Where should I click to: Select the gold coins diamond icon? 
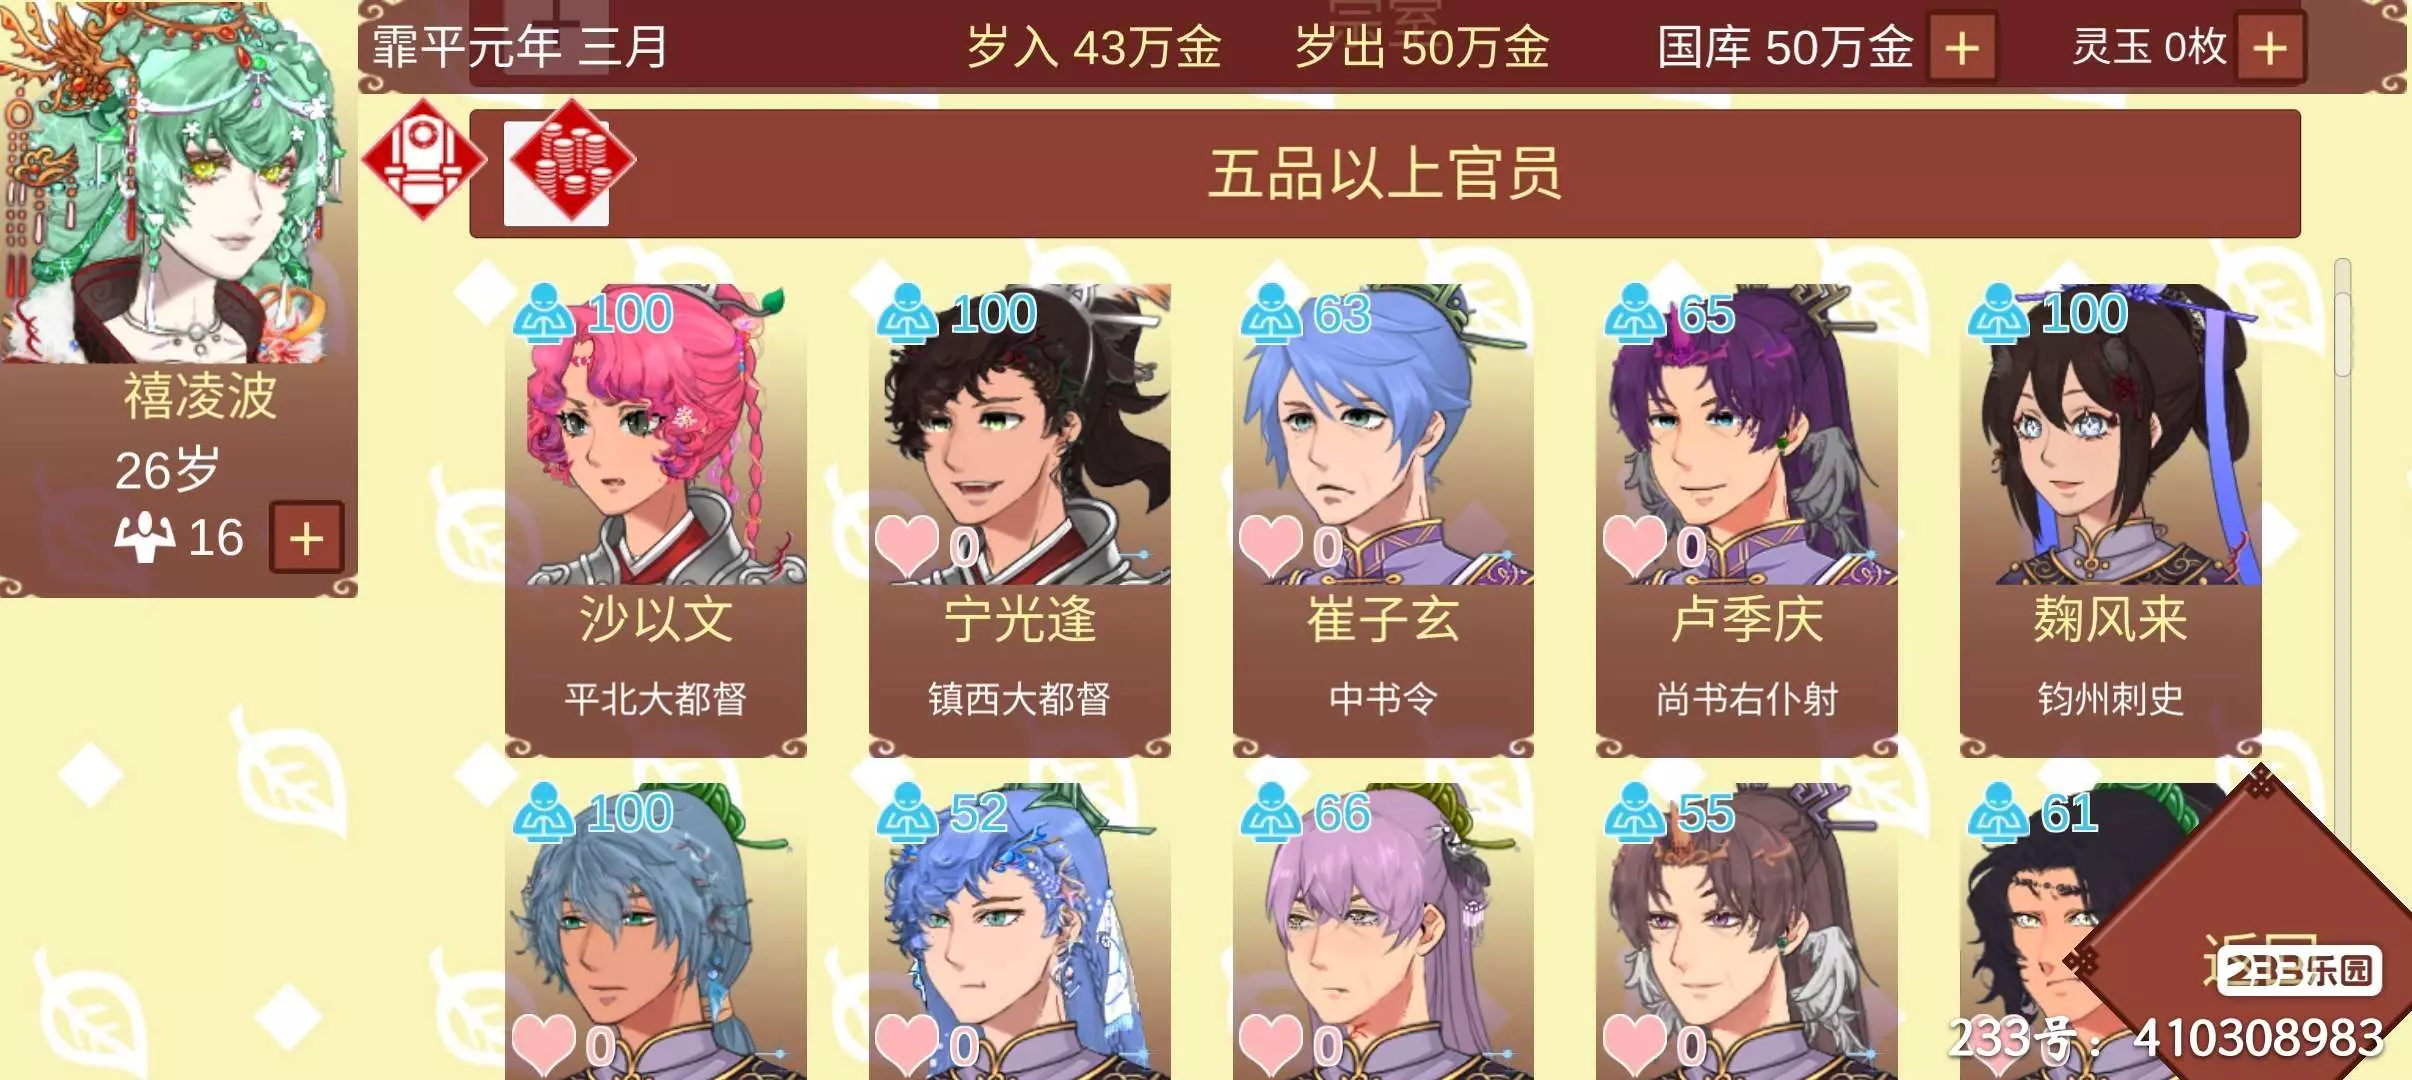point(571,161)
